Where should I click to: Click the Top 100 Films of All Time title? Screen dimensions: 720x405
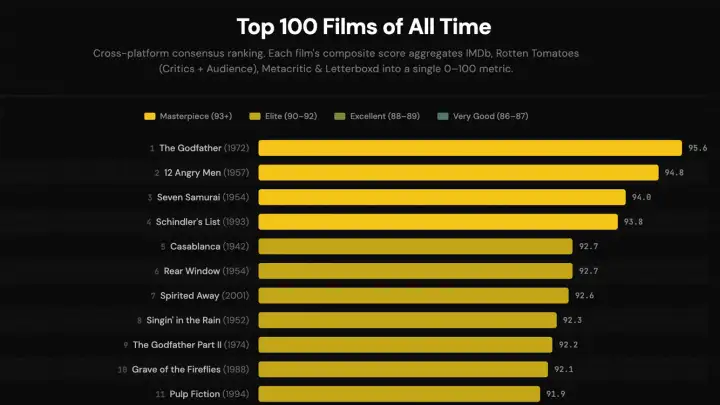coord(363,25)
